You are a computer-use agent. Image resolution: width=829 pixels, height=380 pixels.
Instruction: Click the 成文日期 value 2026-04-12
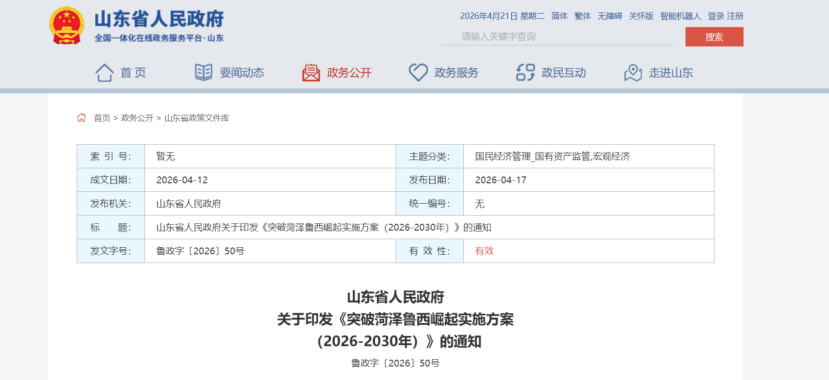[x=182, y=180]
